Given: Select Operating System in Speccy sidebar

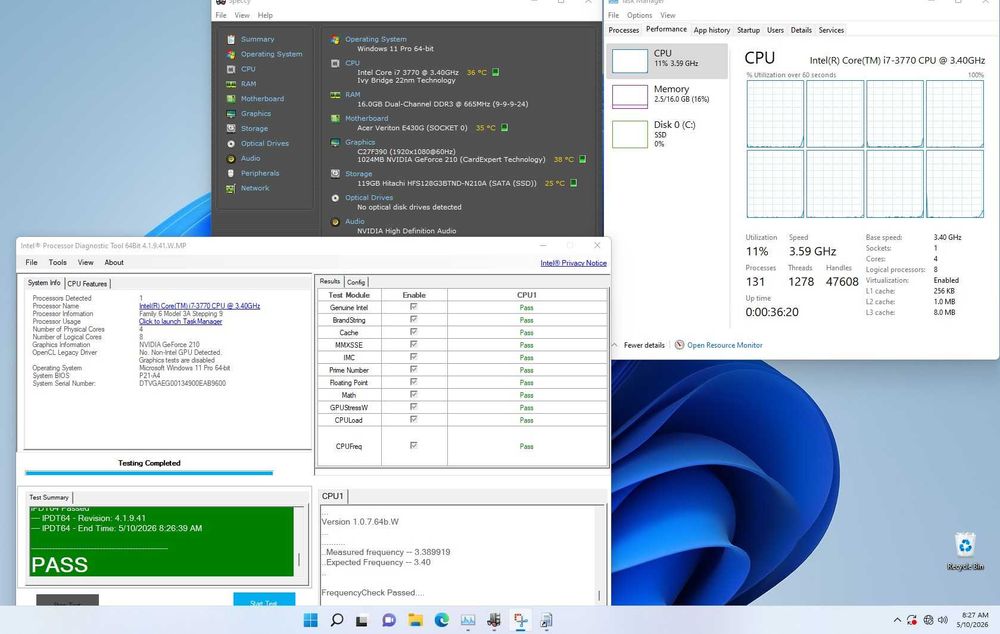Looking at the screenshot, I should [271, 54].
